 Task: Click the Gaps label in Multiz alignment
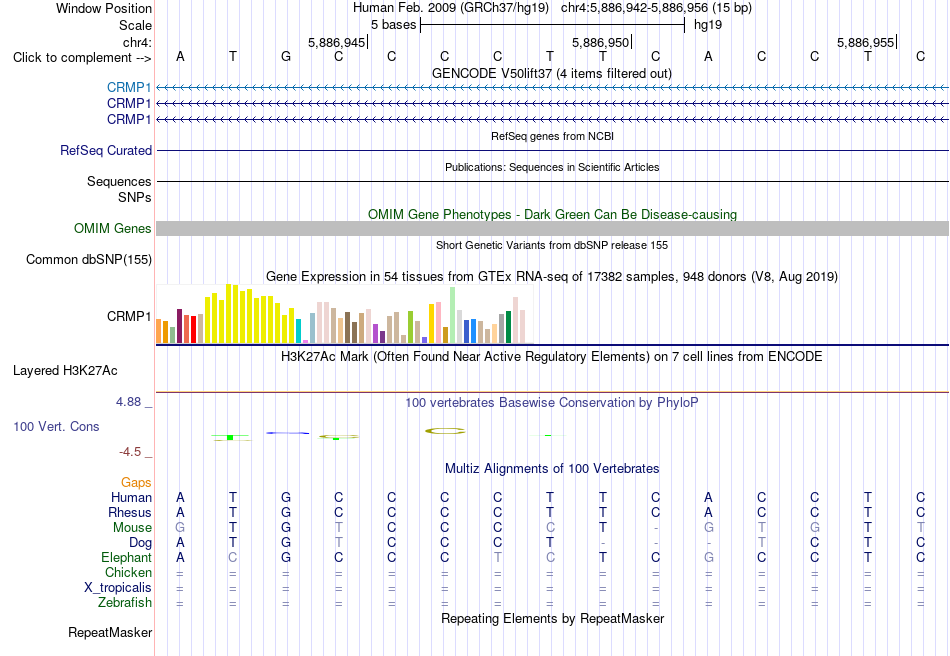[x=136, y=482]
